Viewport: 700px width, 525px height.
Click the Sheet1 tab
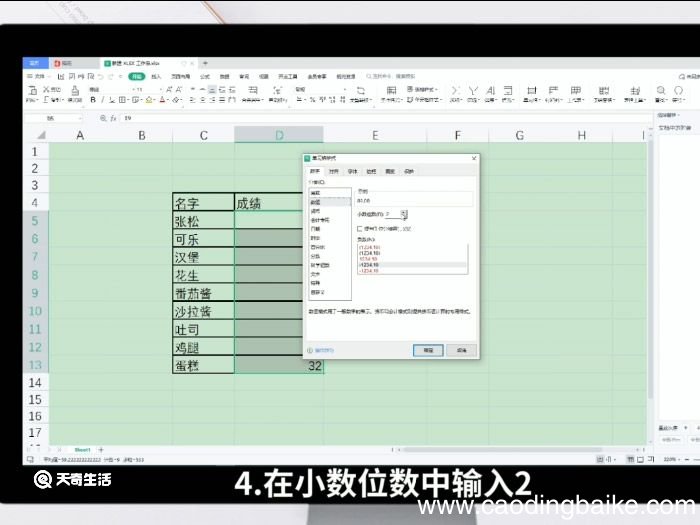[83, 450]
